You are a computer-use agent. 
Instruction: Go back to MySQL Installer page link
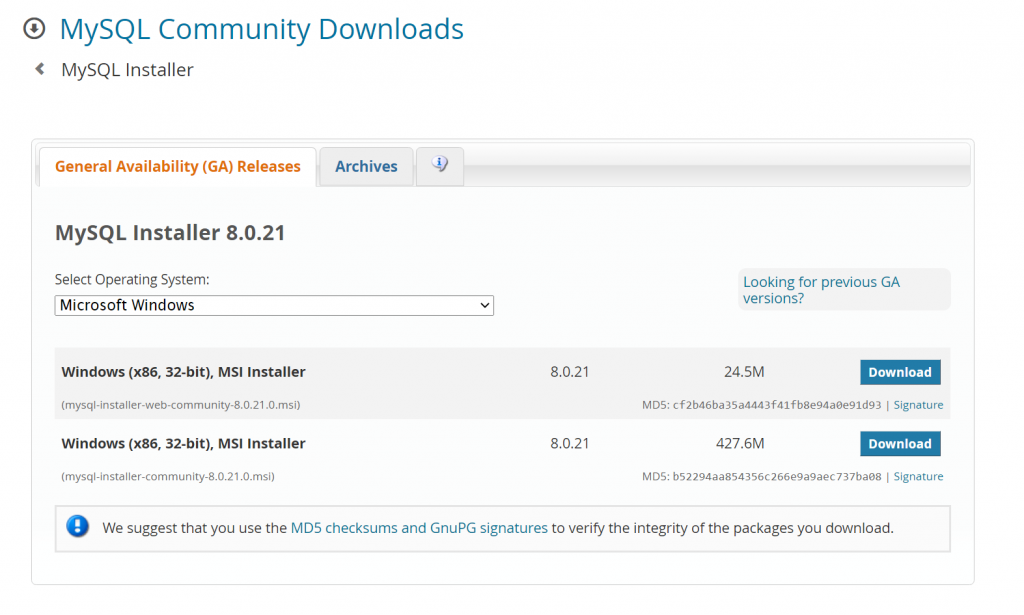click(127, 70)
